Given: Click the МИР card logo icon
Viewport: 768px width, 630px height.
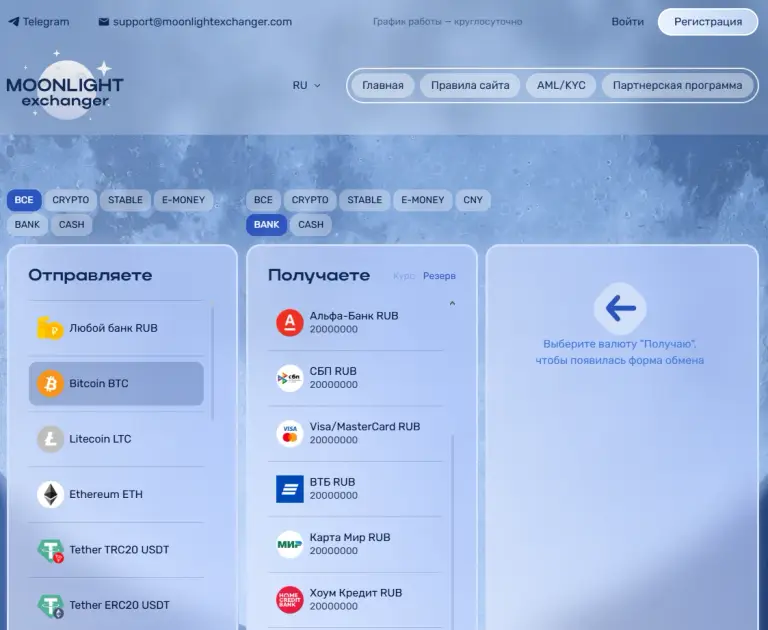Looking at the screenshot, I should 289,544.
